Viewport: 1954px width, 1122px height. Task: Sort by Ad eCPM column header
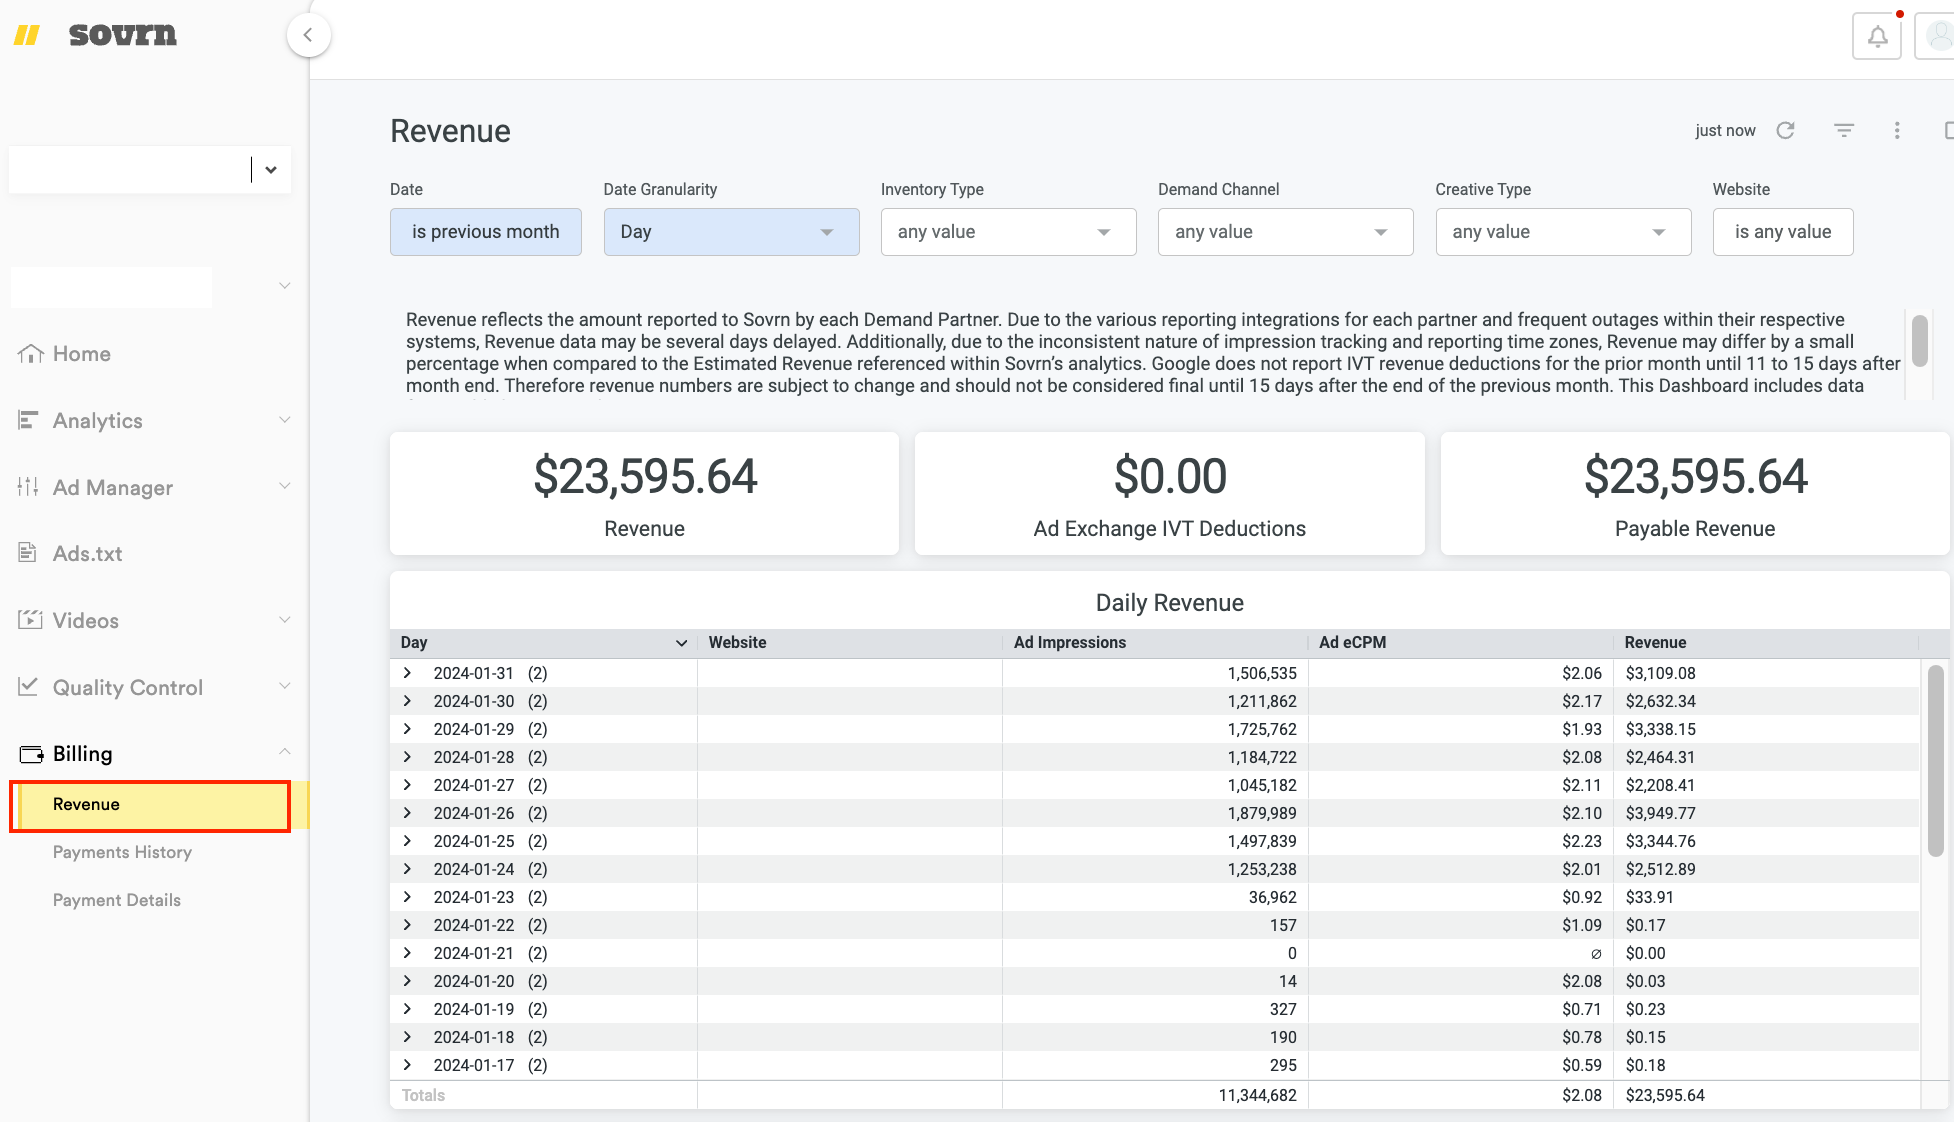tap(1353, 643)
